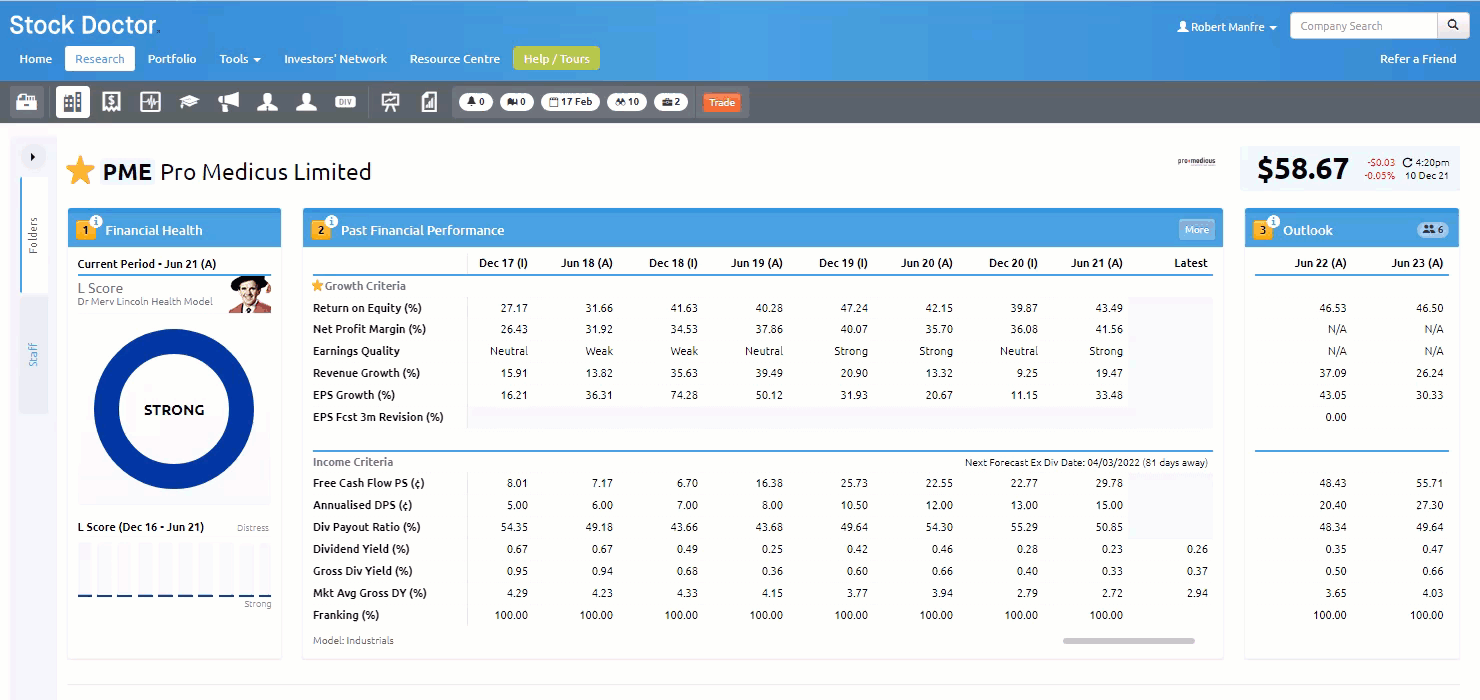This screenshot has width=1480, height=700.
Task: Open the presentation chart board icon
Action: click(x=390, y=102)
